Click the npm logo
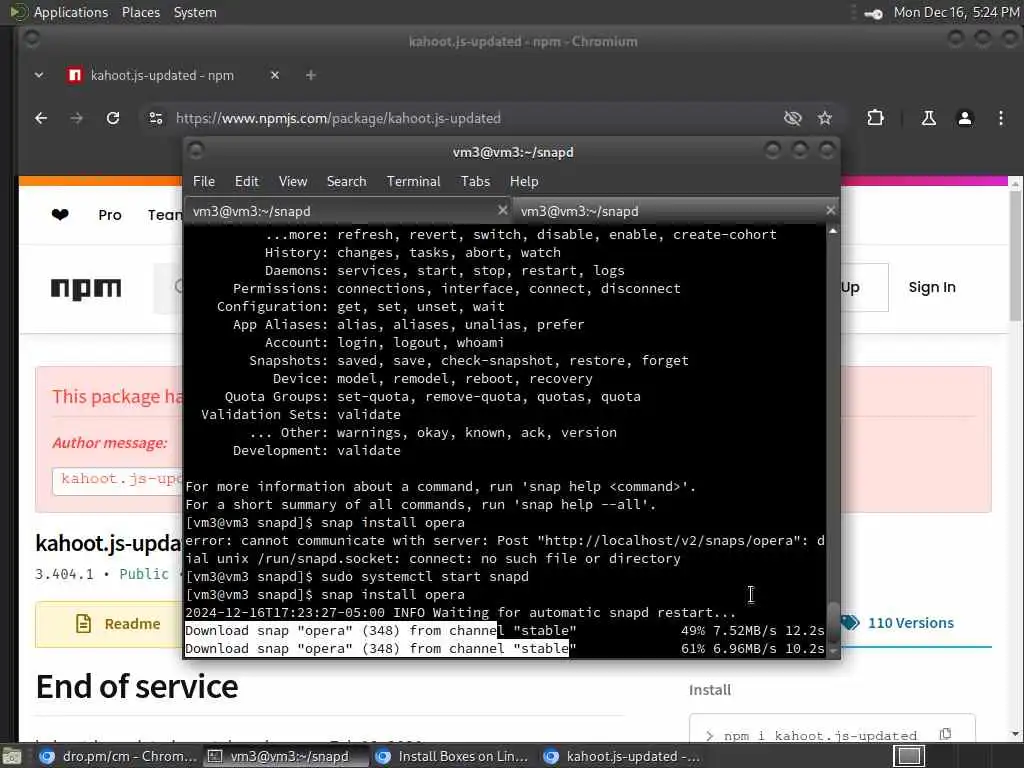Screen dimensions: 1024x768 [86, 288]
